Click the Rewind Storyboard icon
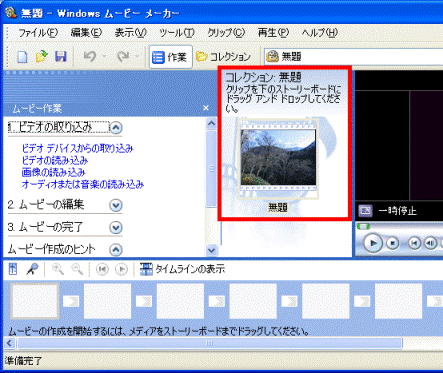The width and height of the screenshot is (443, 373). (102, 269)
